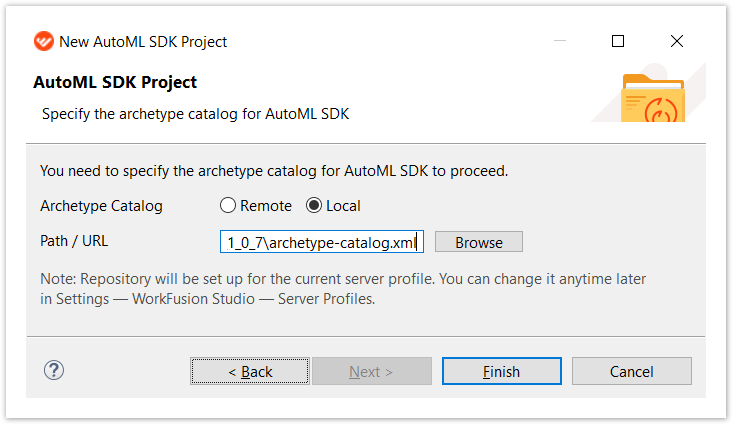Click the Archetype Catalog label
This screenshot has width=732, height=424.
(101, 206)
